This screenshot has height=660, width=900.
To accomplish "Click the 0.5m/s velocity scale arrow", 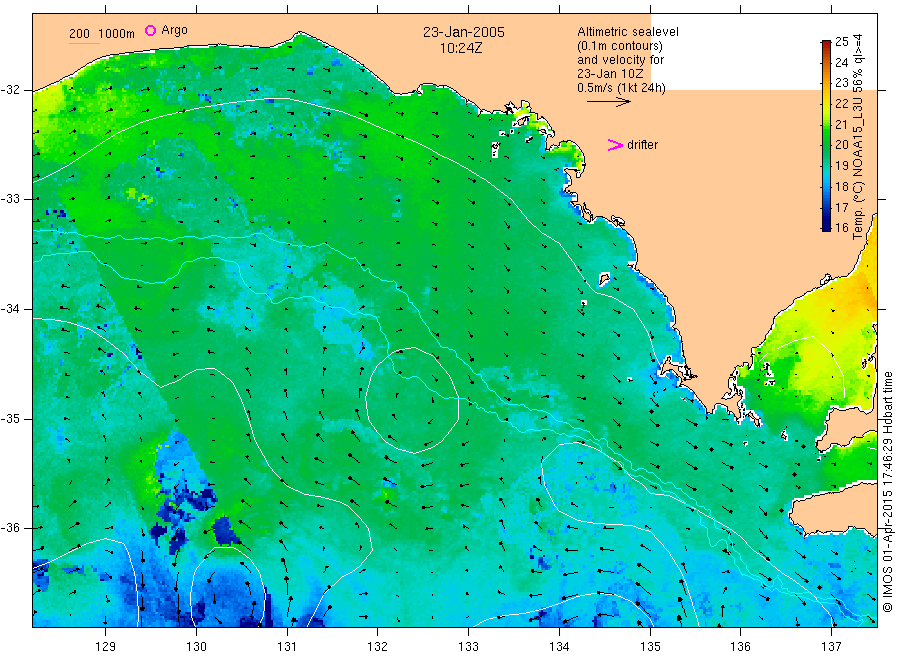I will point(608,102).
